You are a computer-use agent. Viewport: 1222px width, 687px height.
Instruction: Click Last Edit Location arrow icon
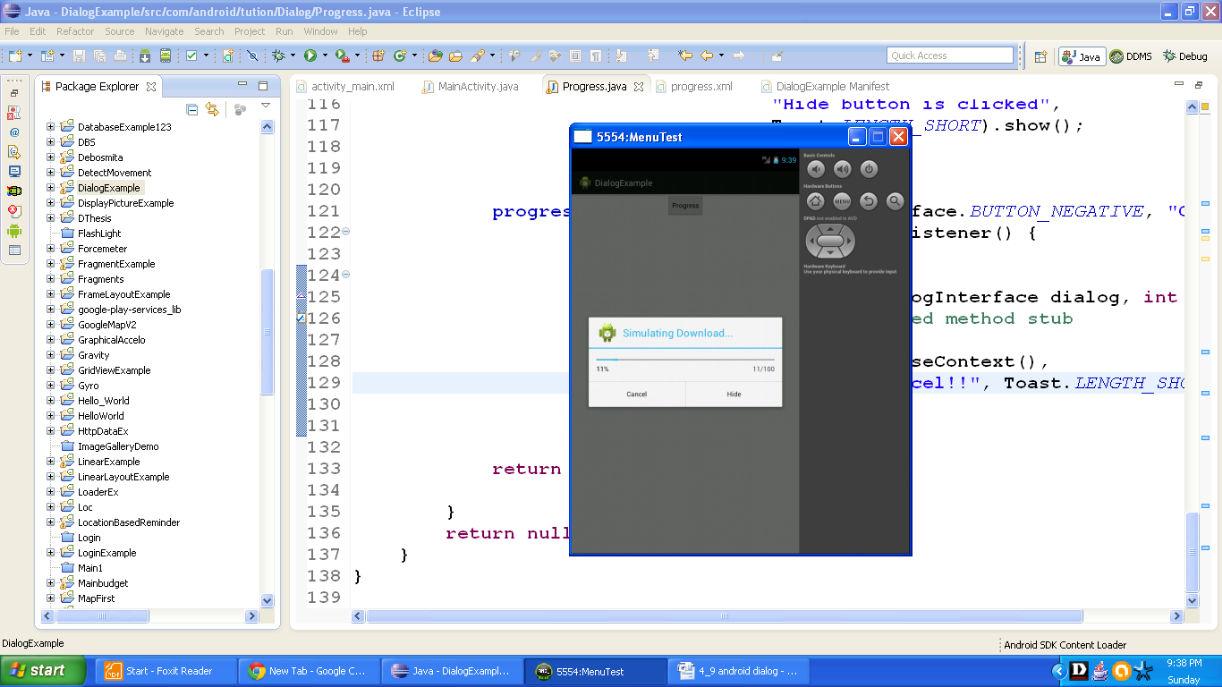[685, 56]
